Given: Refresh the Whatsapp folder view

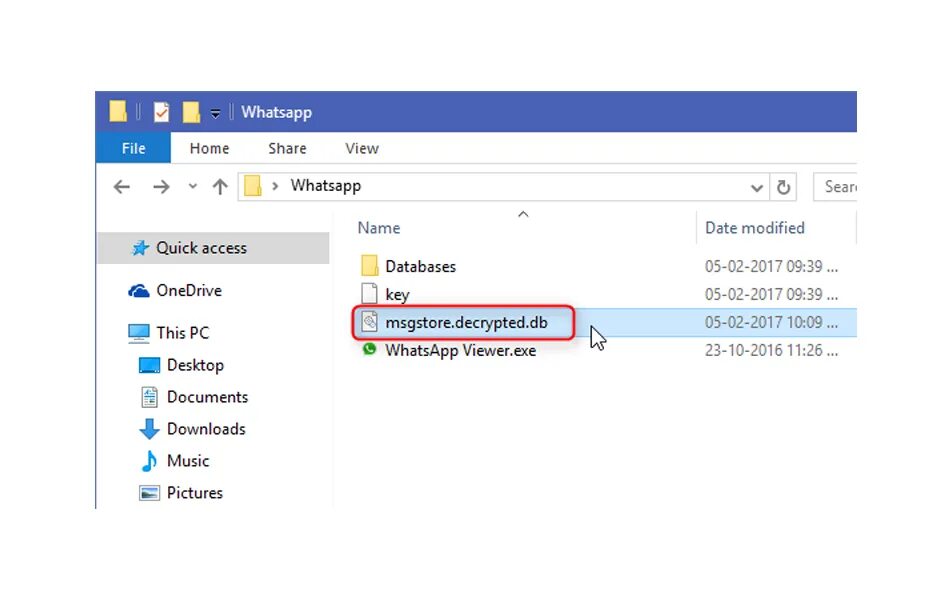Looking at the screenshot, I should click(x=783, y=187).
